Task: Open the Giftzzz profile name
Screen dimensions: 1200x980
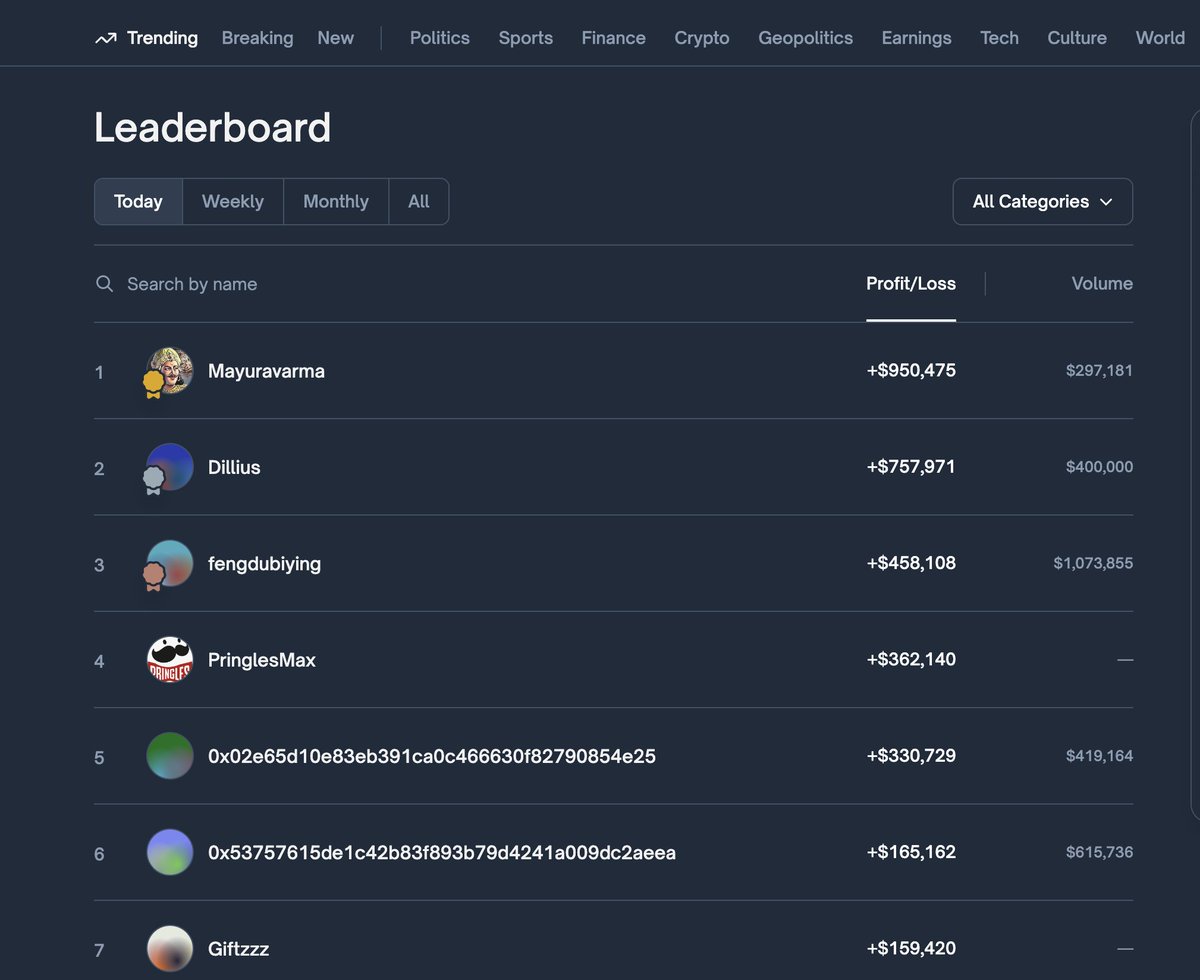Action: 238,949
